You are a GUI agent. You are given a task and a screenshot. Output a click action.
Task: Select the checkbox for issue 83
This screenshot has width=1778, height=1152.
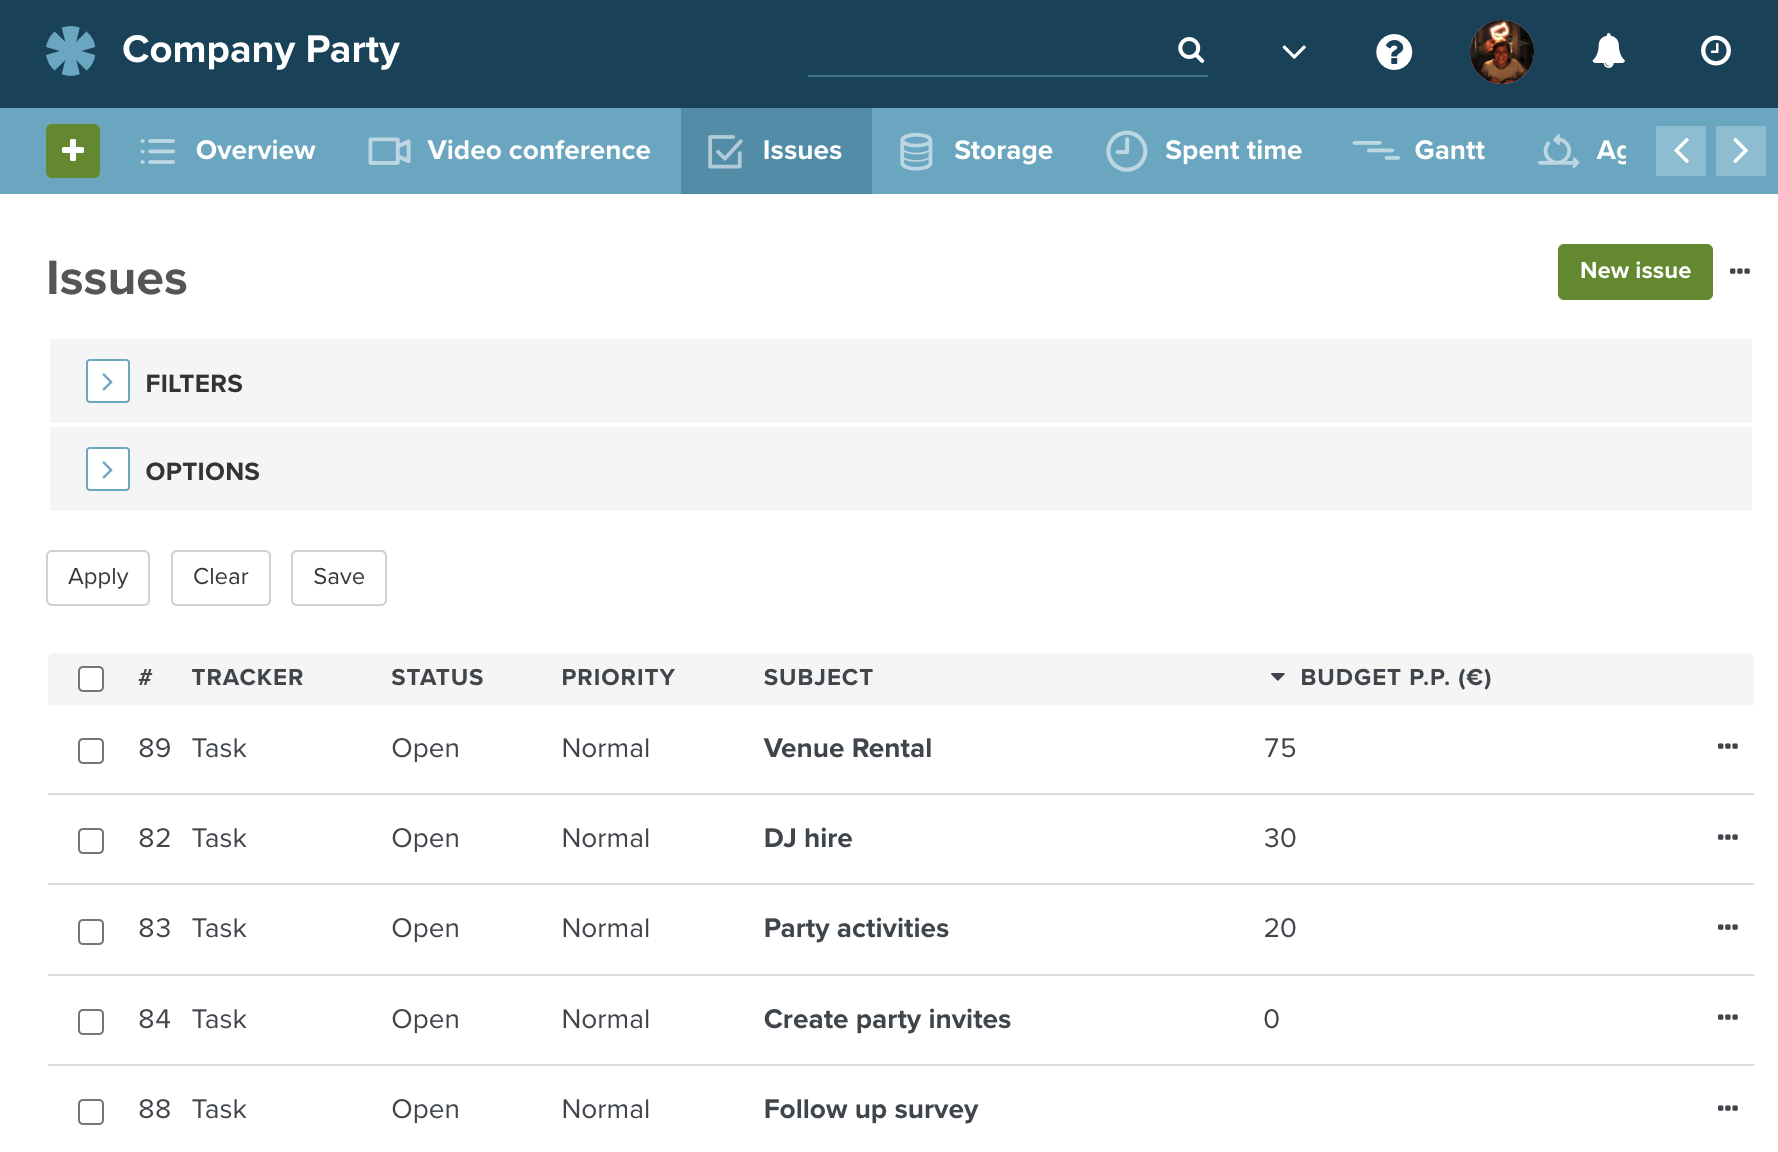click(x=91, y=932)
